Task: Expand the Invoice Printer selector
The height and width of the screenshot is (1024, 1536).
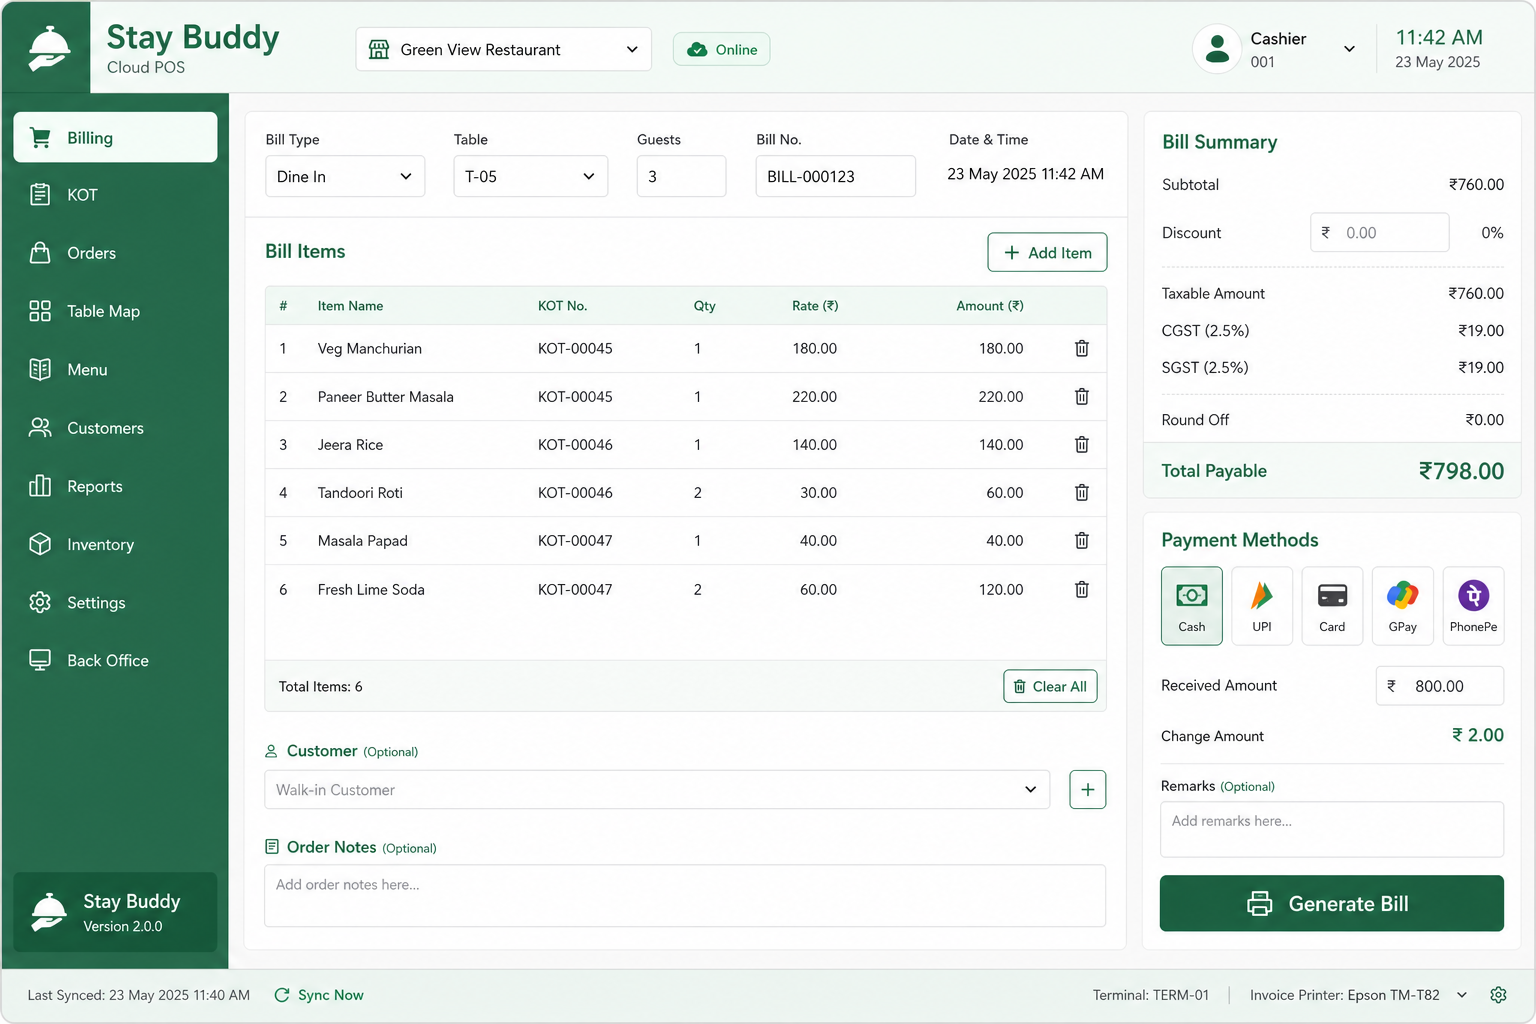Action: (x=1461, y=995)
